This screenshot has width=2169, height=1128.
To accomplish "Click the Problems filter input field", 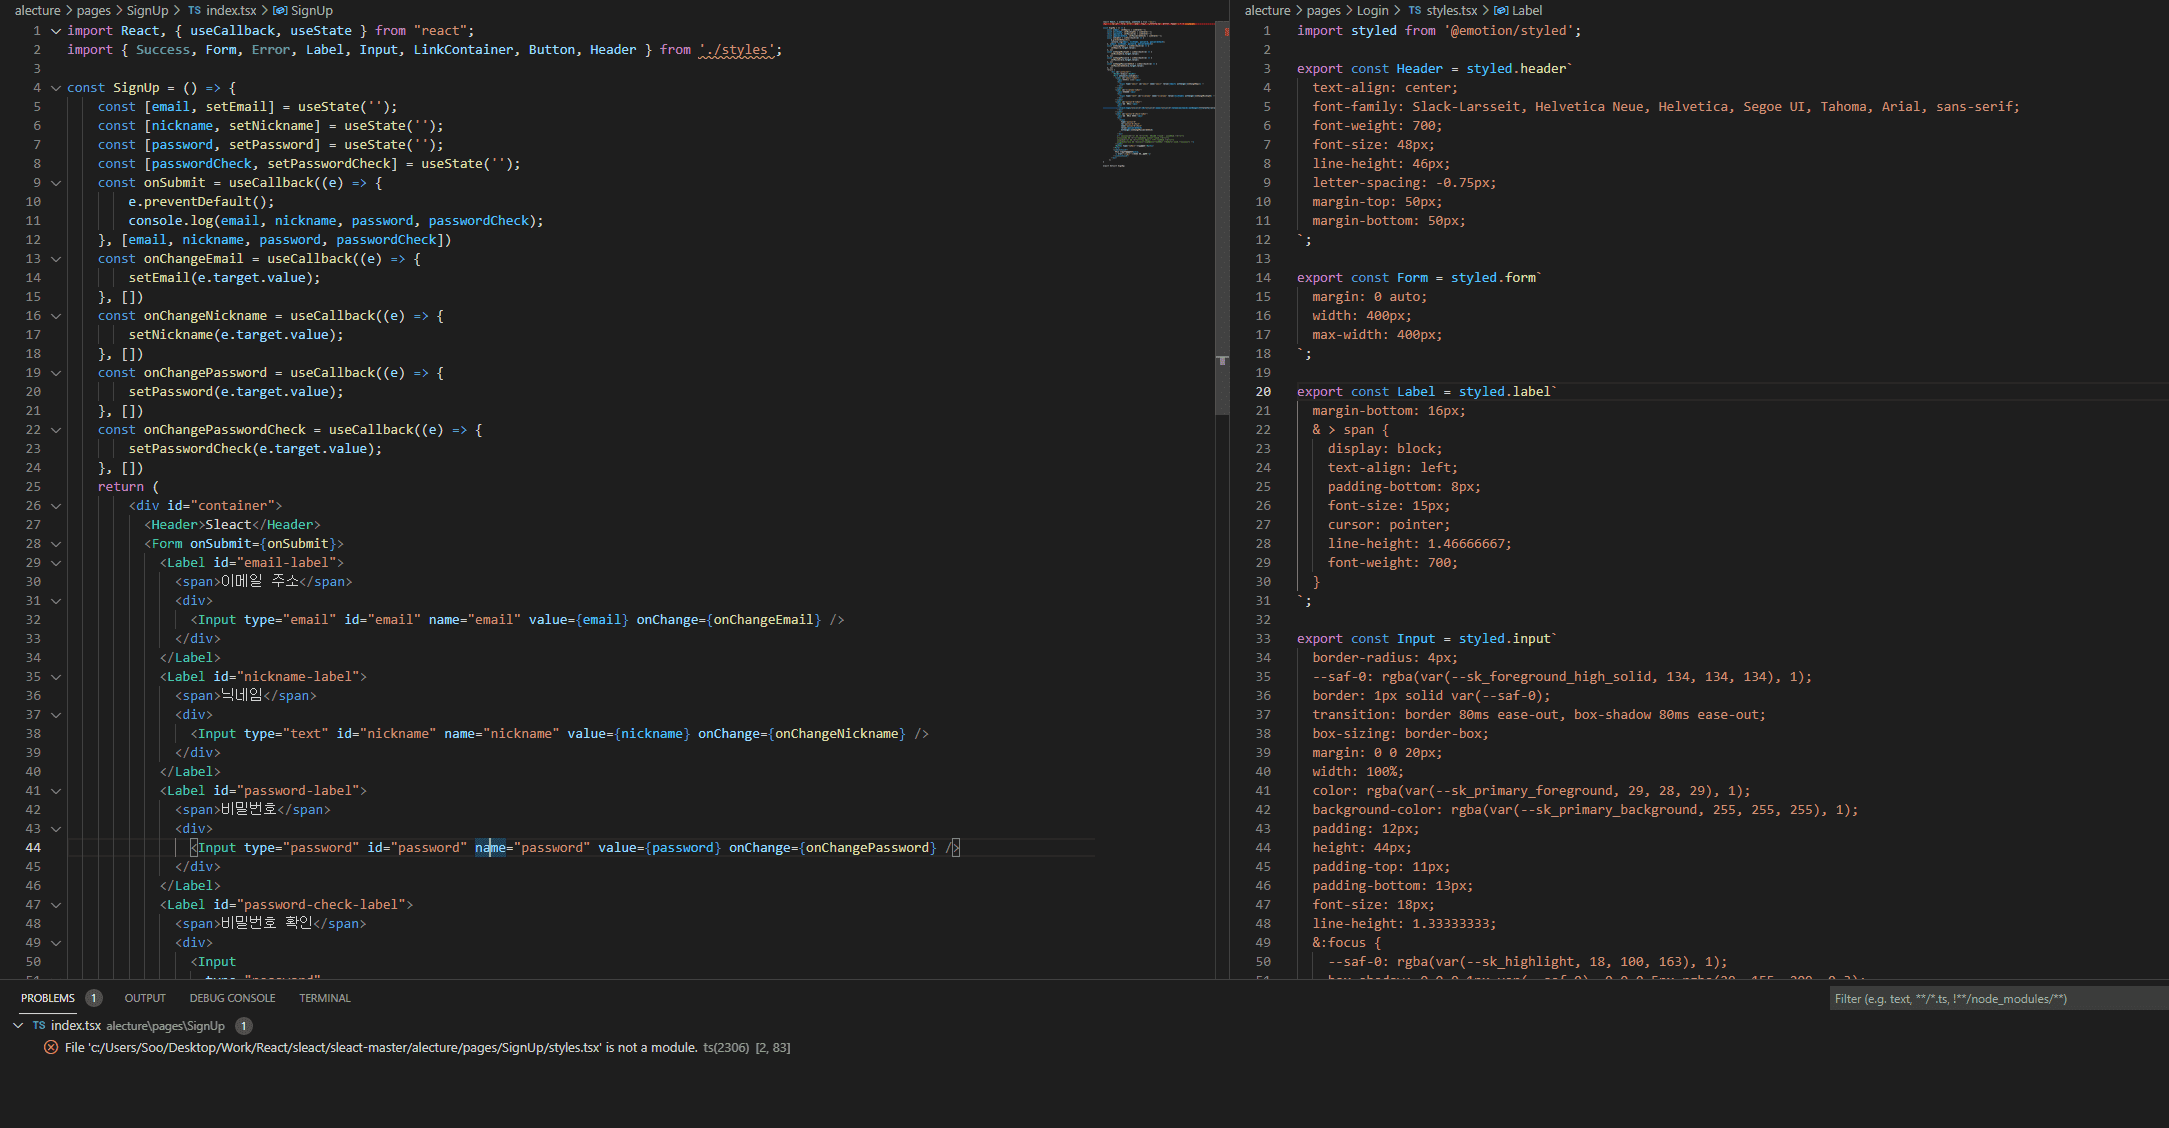I will (1995, 998).
